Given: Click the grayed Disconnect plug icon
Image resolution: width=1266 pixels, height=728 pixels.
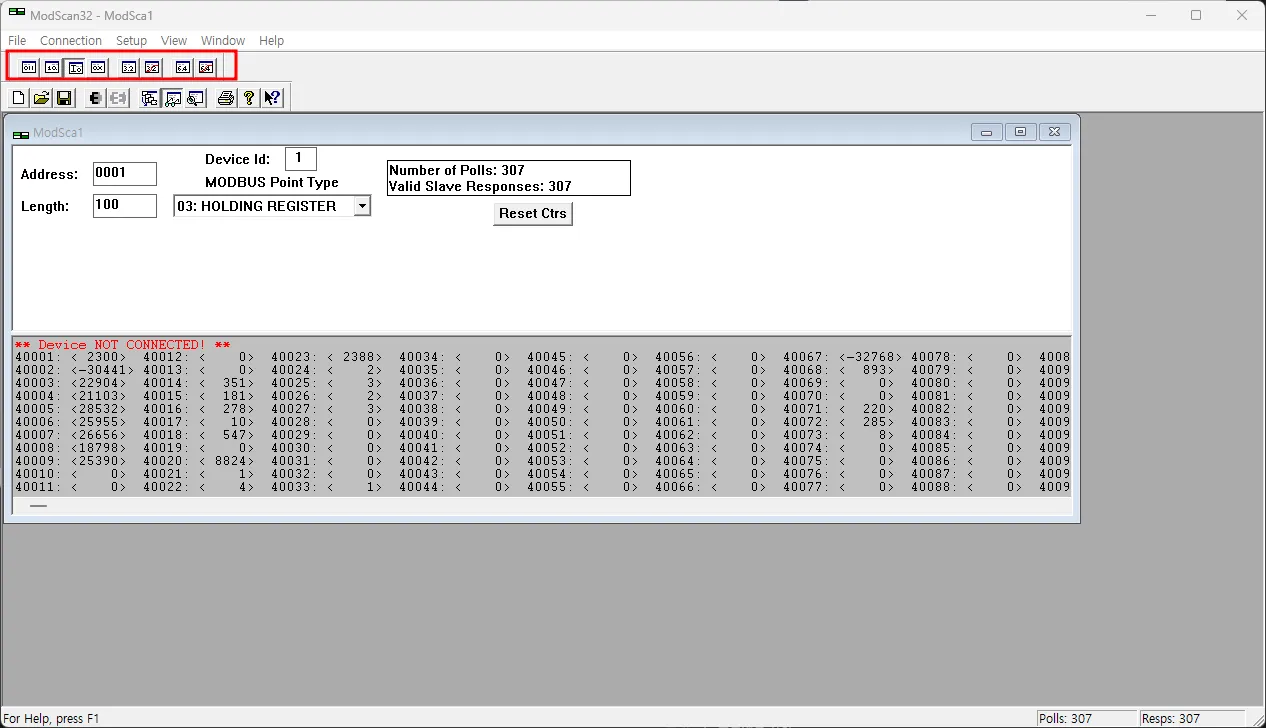Looking at the screenshot, I should (118, 98).
